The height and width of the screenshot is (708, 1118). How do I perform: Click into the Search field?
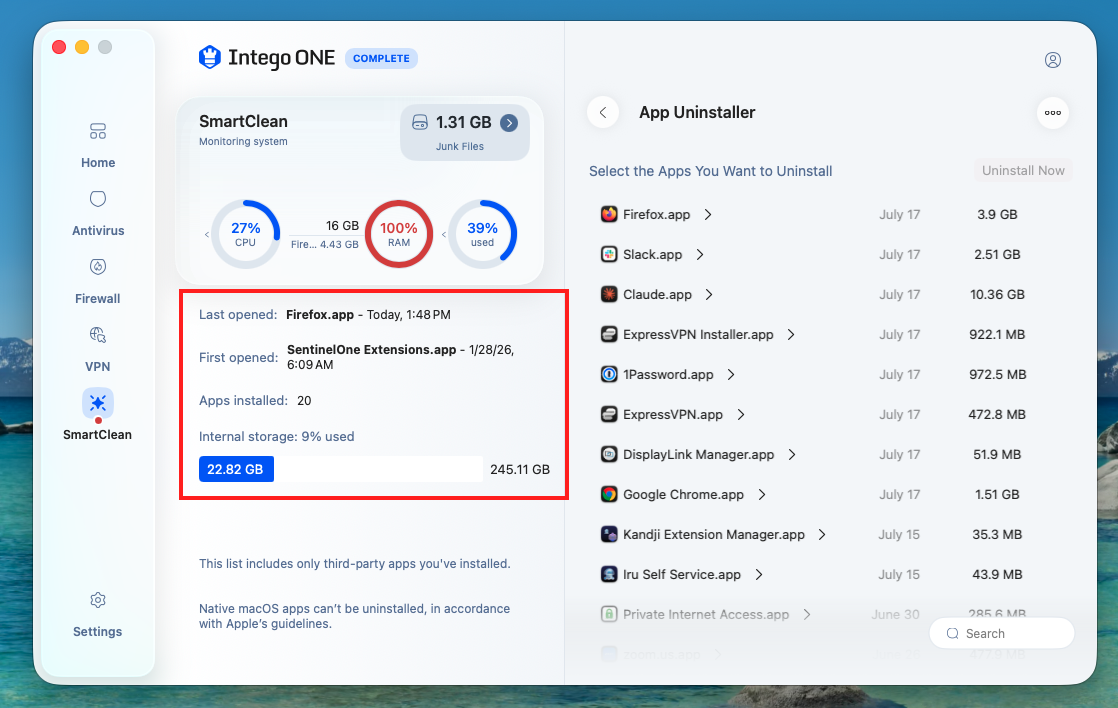(x=1002, y=633)
